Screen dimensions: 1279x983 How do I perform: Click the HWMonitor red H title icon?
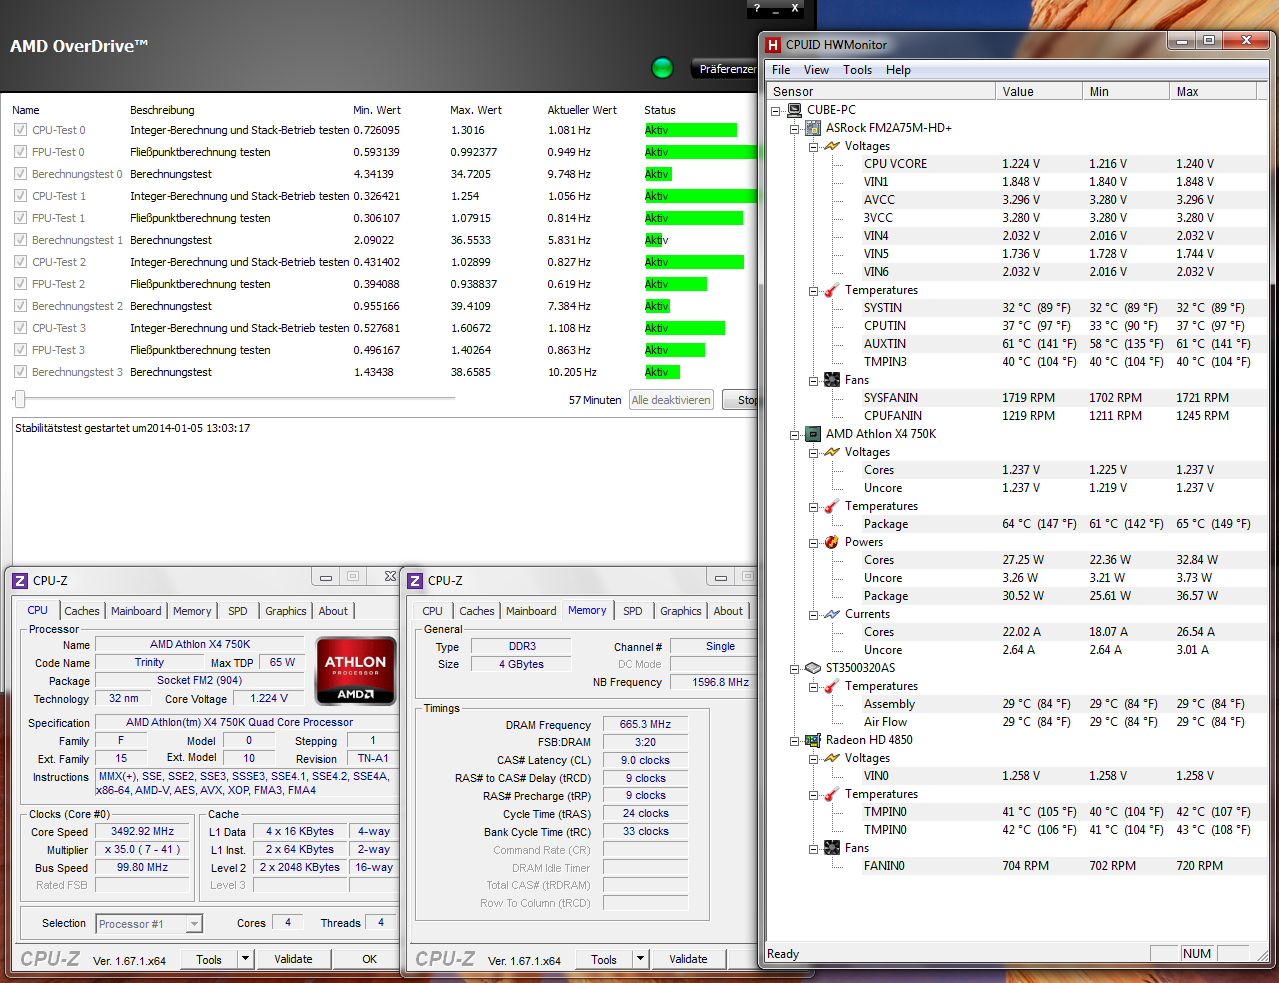coord(772,44)
